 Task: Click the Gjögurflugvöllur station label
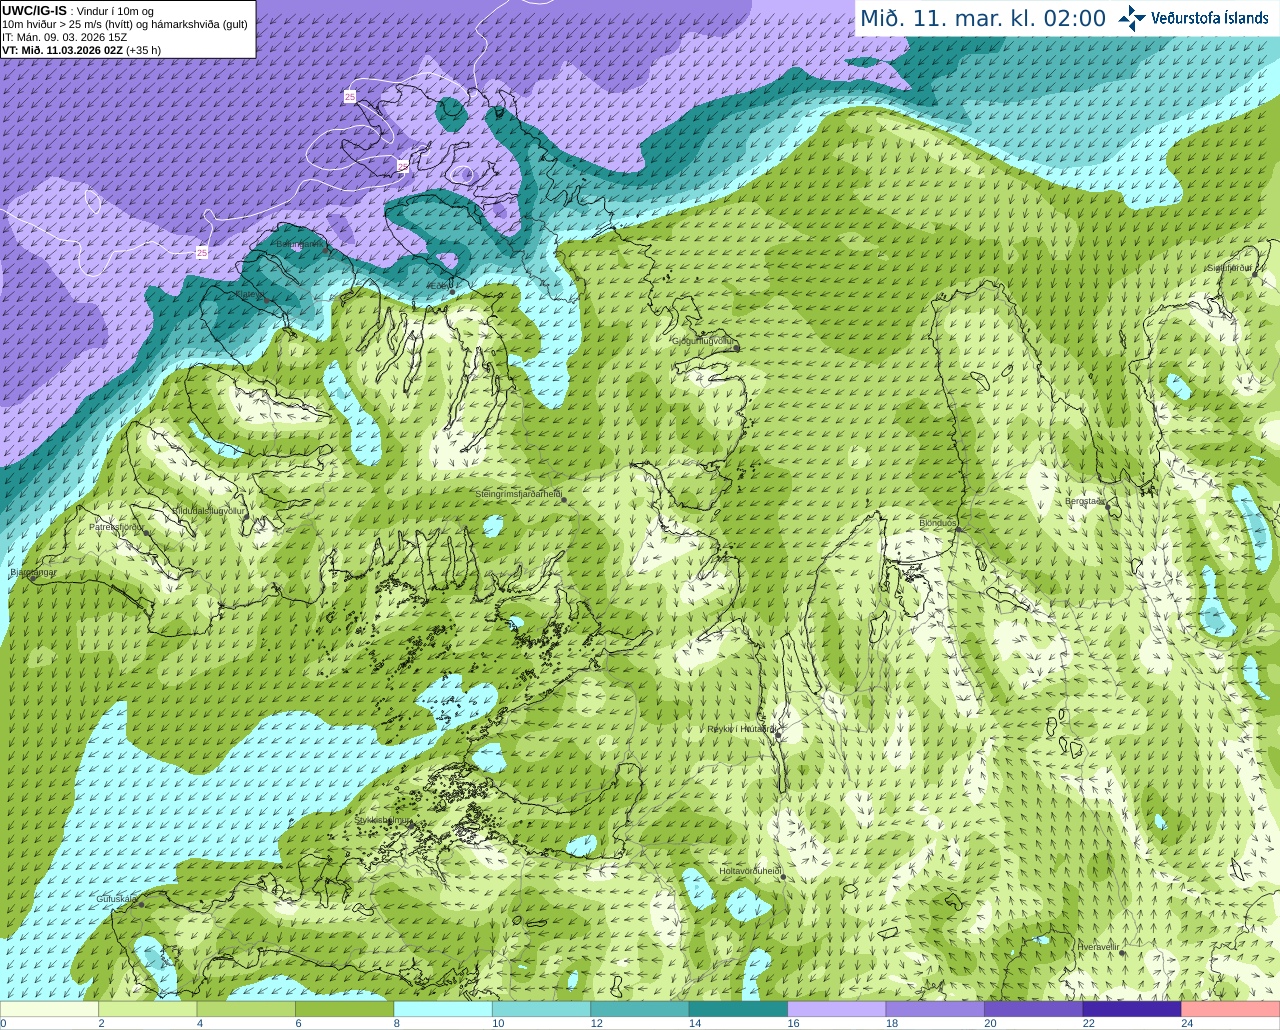(704, 341)
